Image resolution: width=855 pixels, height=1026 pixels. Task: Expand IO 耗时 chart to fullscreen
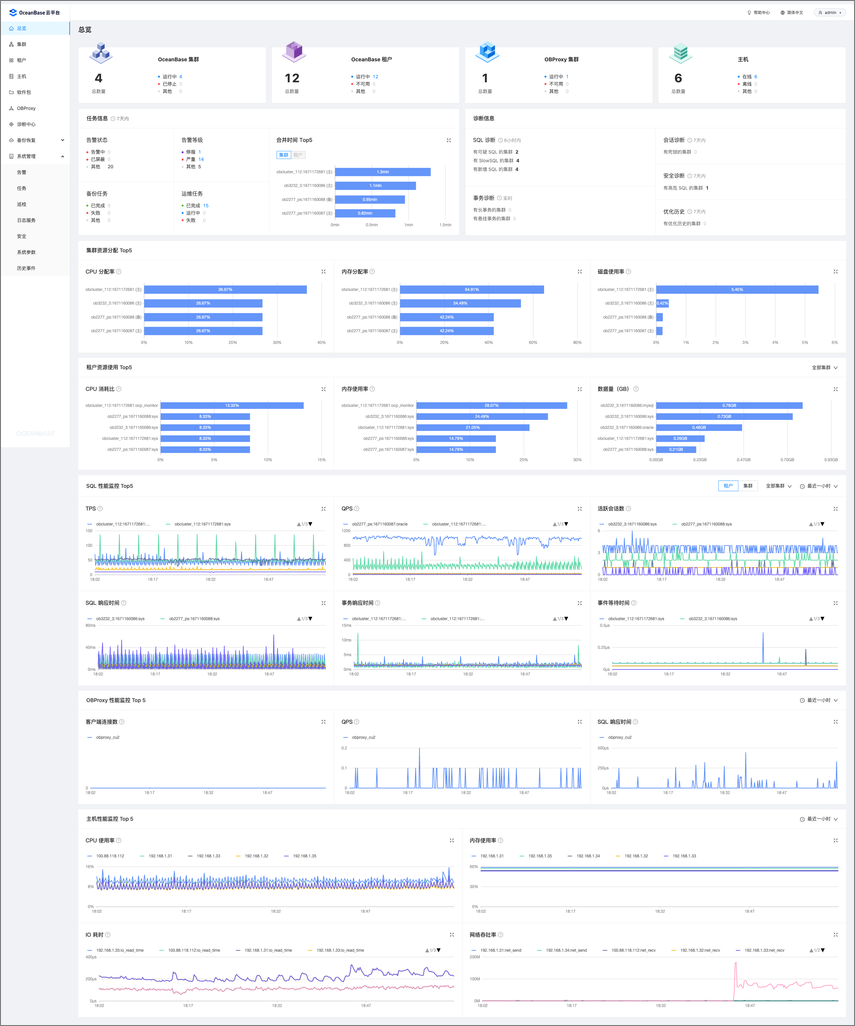451,934
